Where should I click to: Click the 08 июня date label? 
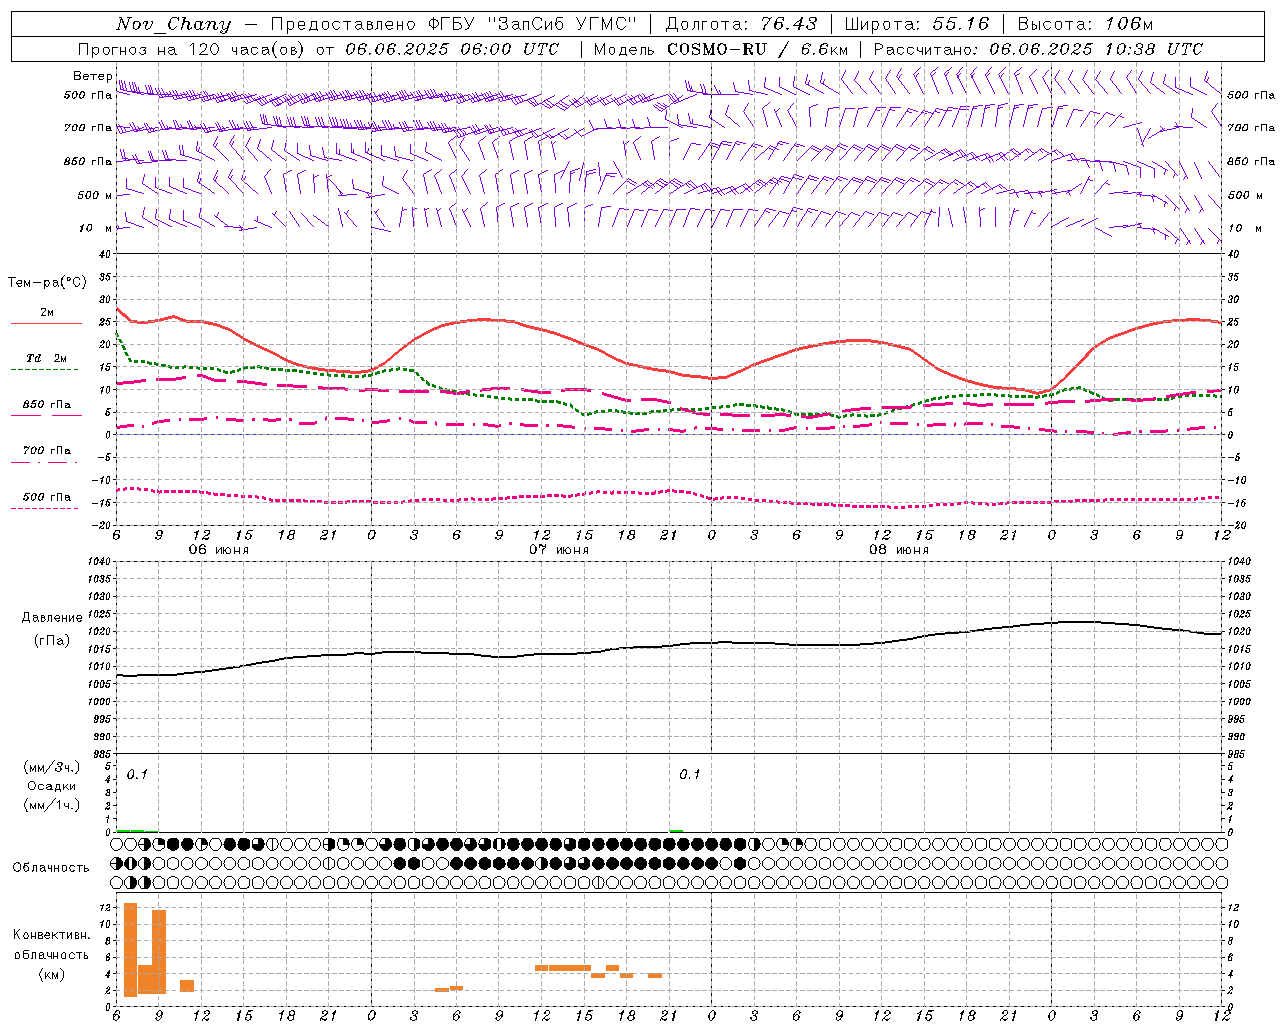(899, 550)
